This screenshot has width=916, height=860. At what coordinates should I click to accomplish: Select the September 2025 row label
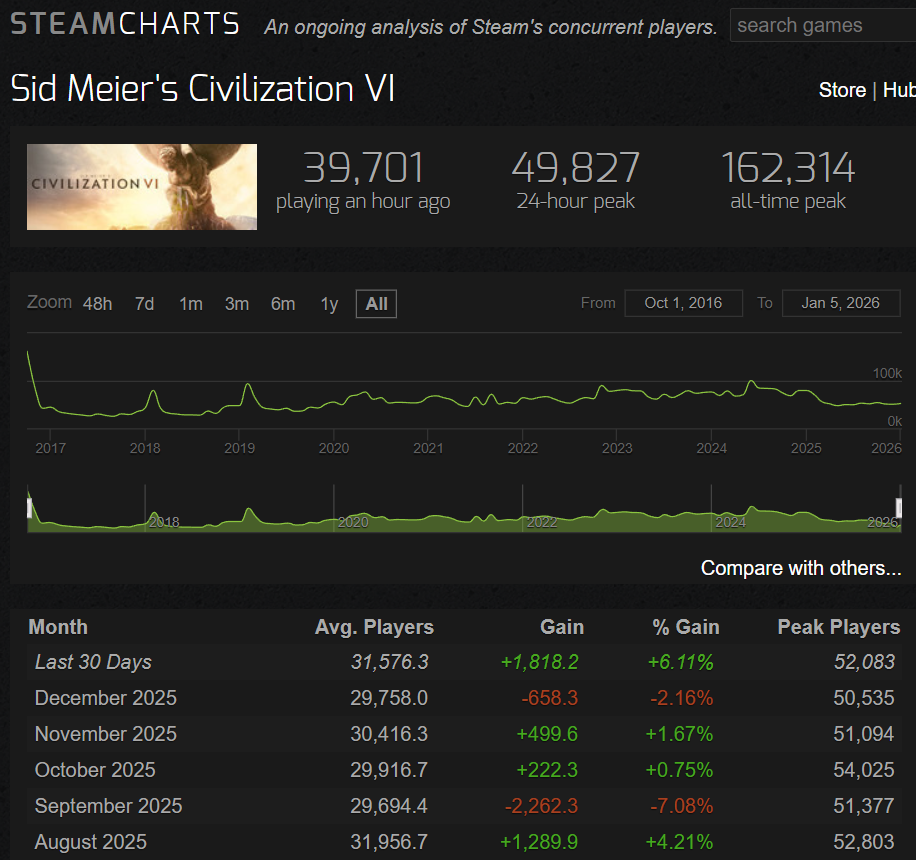tap(109, 806)
